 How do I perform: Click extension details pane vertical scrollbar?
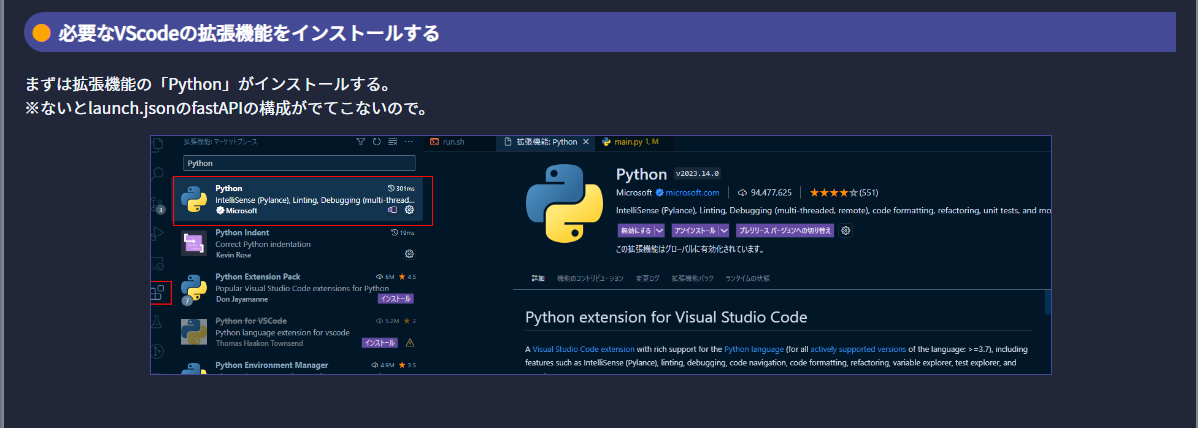point(1048,303)
